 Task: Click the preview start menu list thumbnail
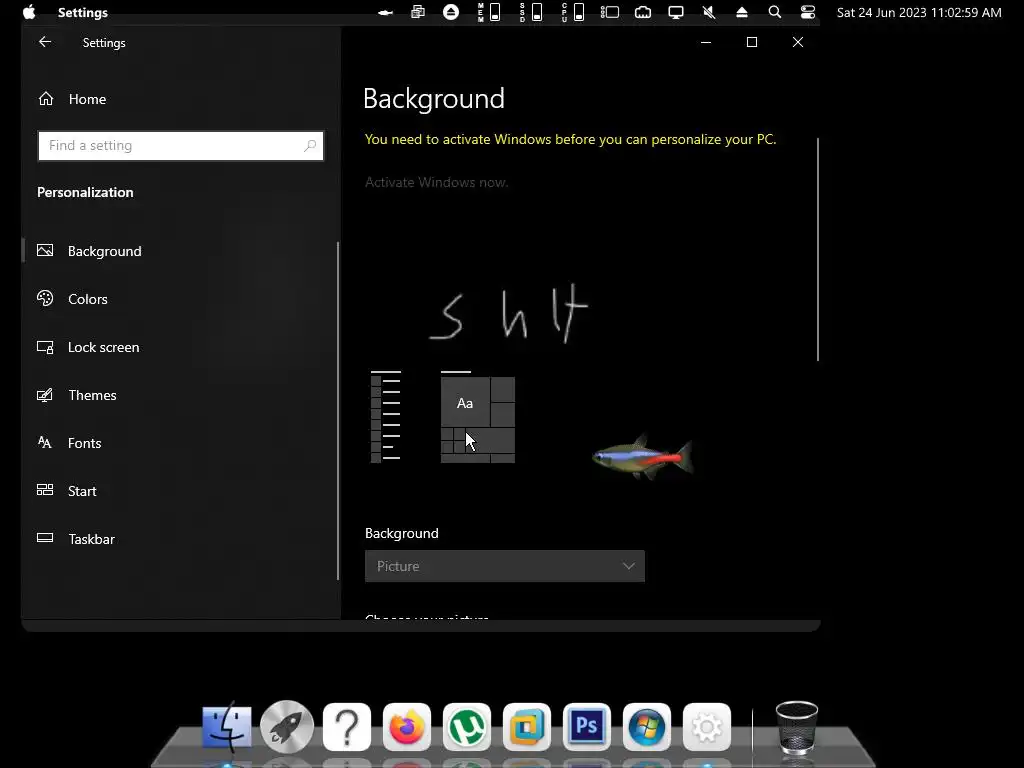[x=386, y=416]
